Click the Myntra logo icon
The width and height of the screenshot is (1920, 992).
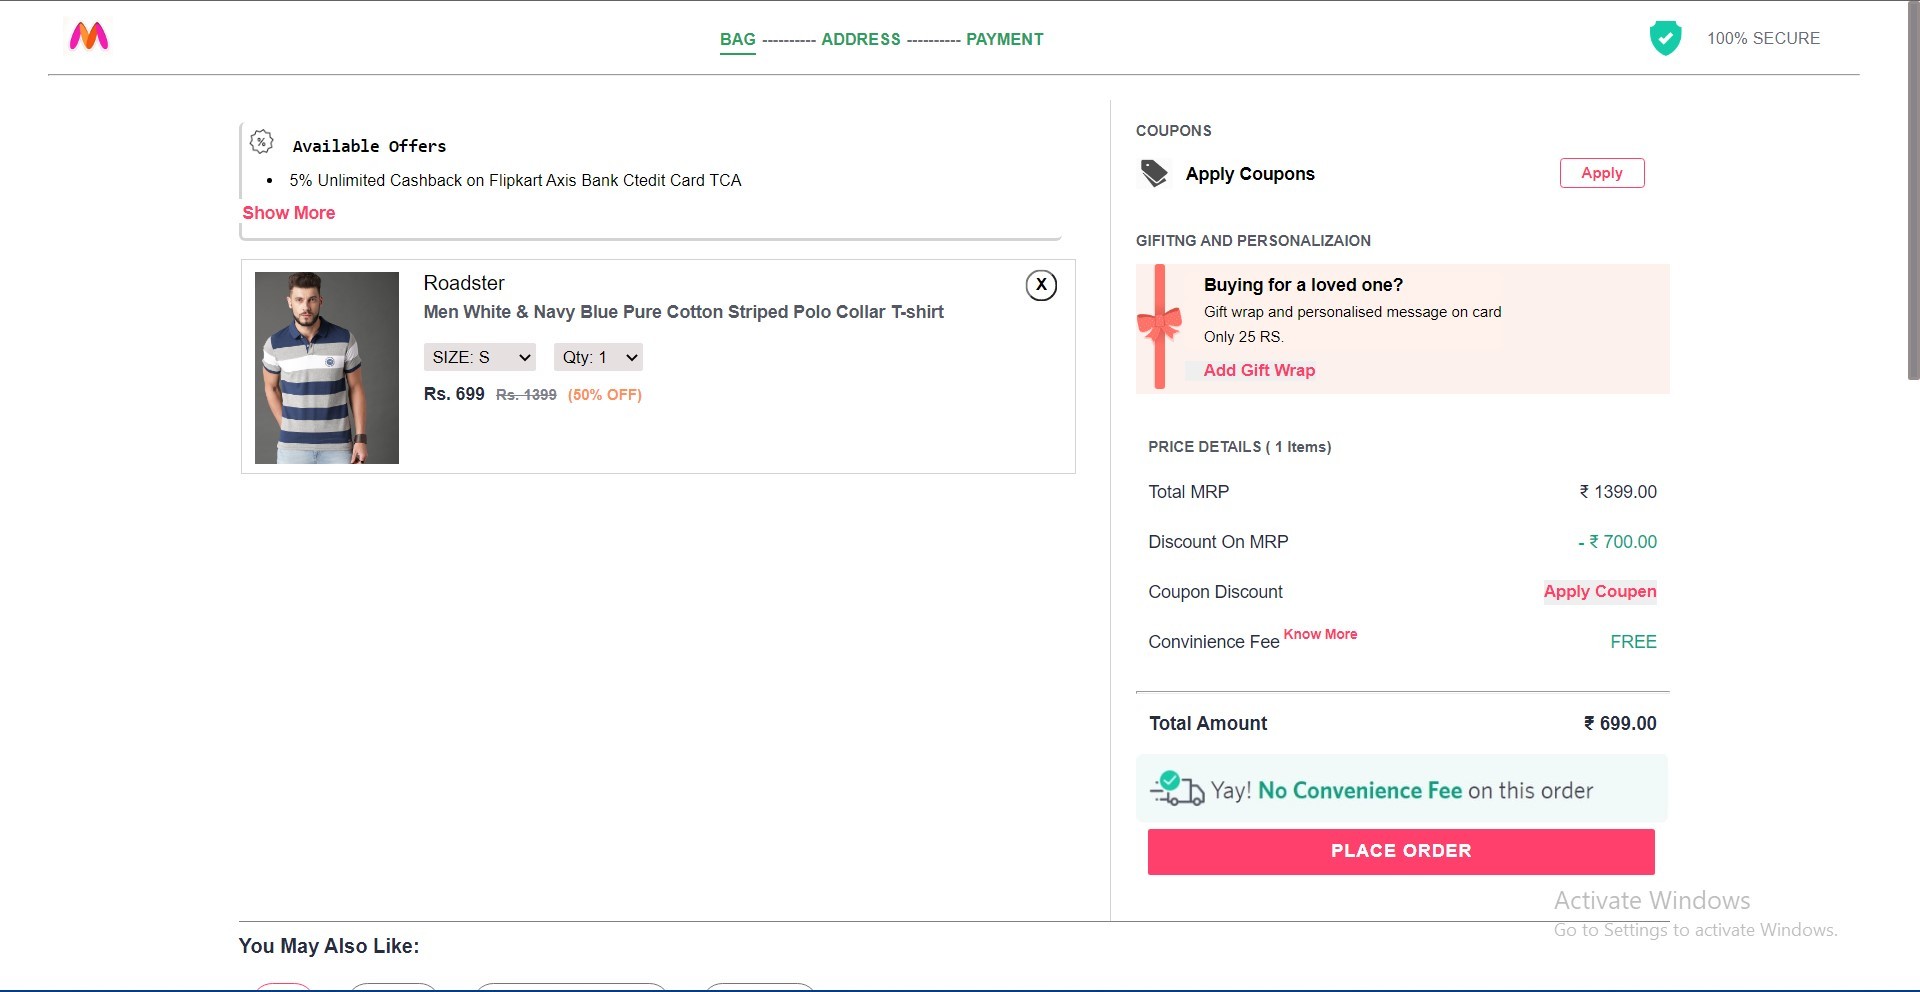click(89, 36)
